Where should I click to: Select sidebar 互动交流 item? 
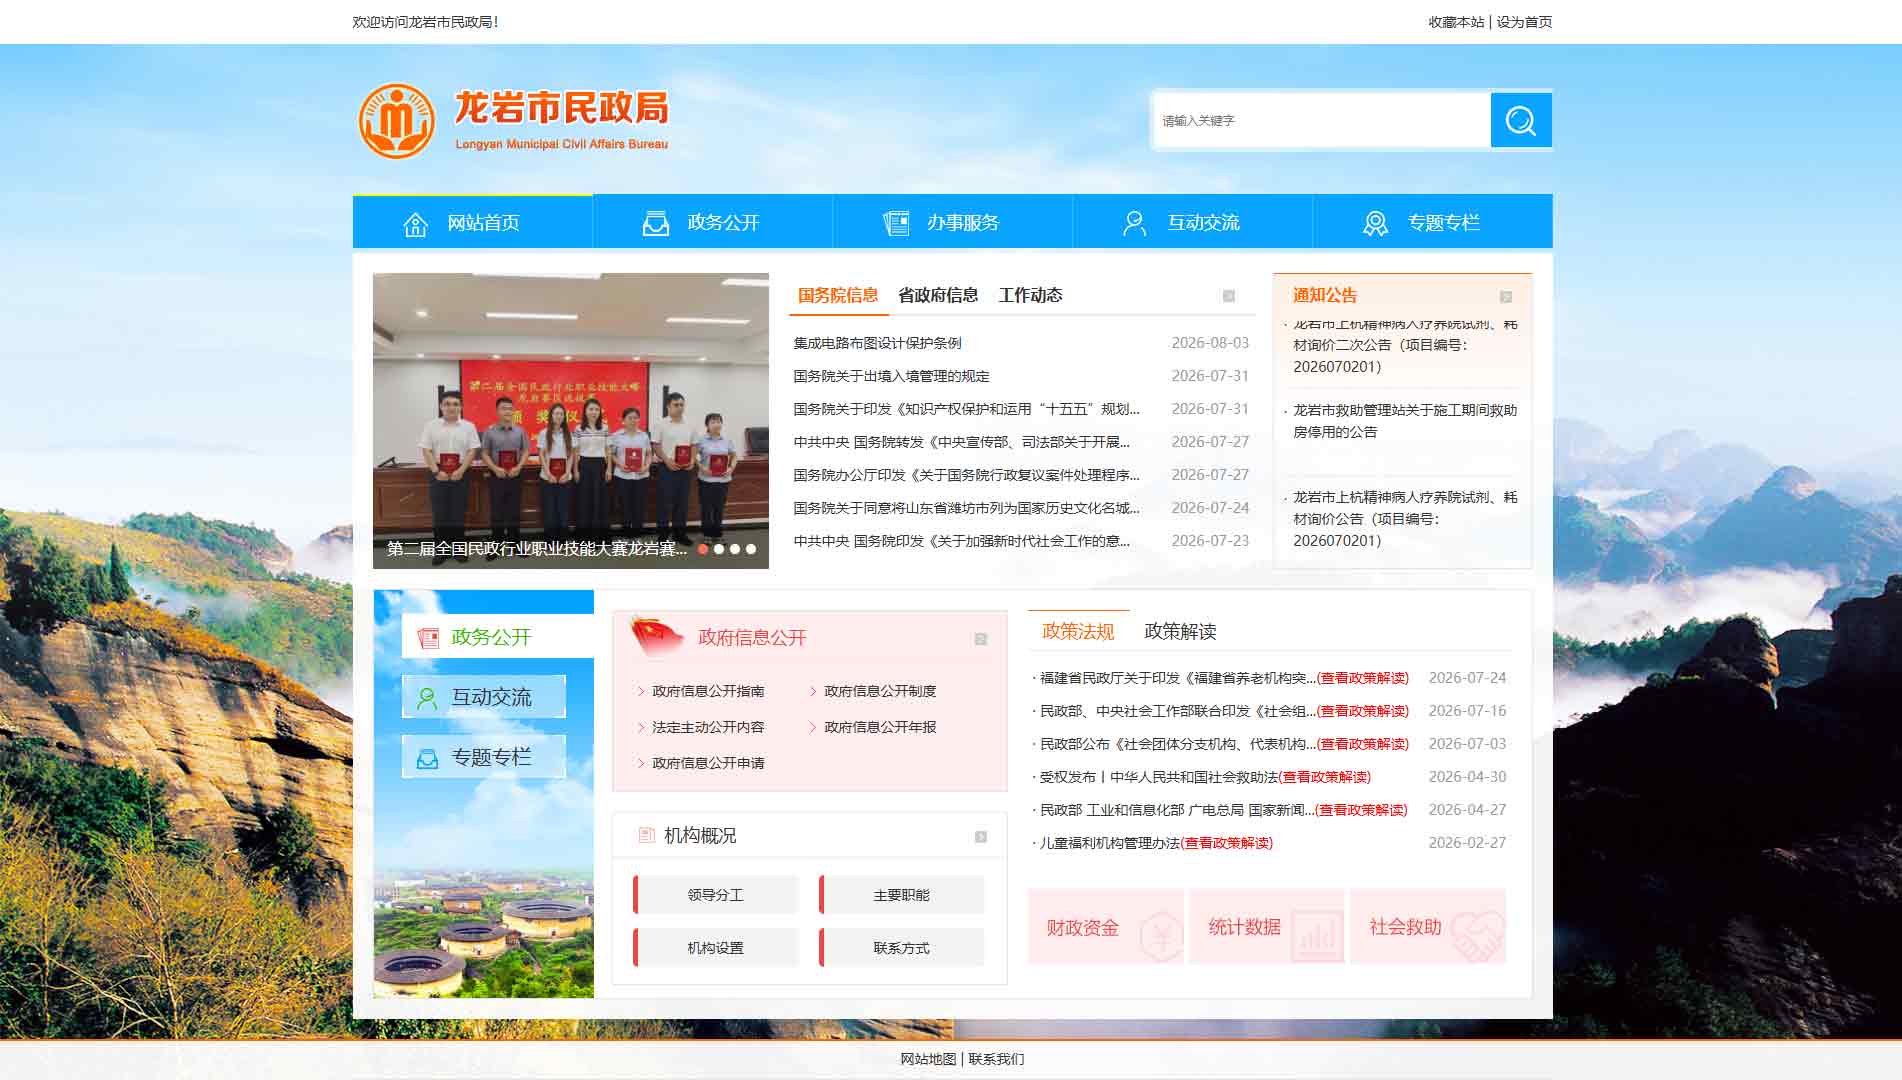[484, 697]
